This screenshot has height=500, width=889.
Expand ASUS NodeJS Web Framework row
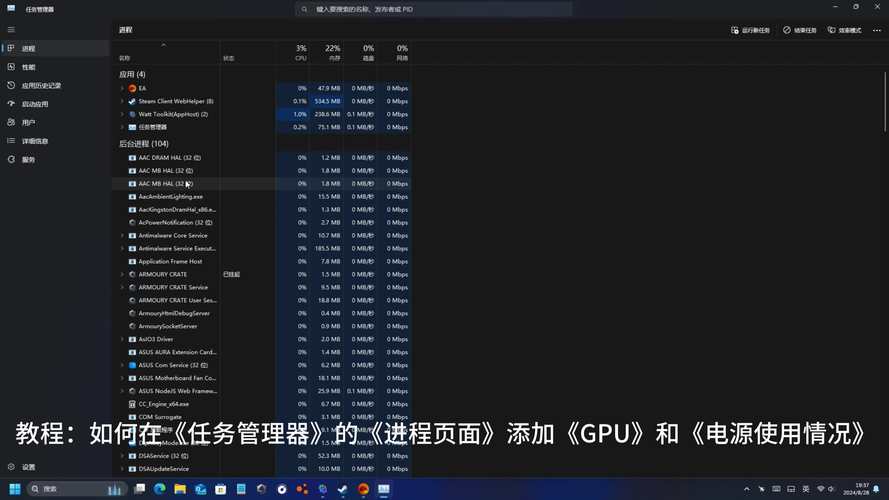coord(122,391)
